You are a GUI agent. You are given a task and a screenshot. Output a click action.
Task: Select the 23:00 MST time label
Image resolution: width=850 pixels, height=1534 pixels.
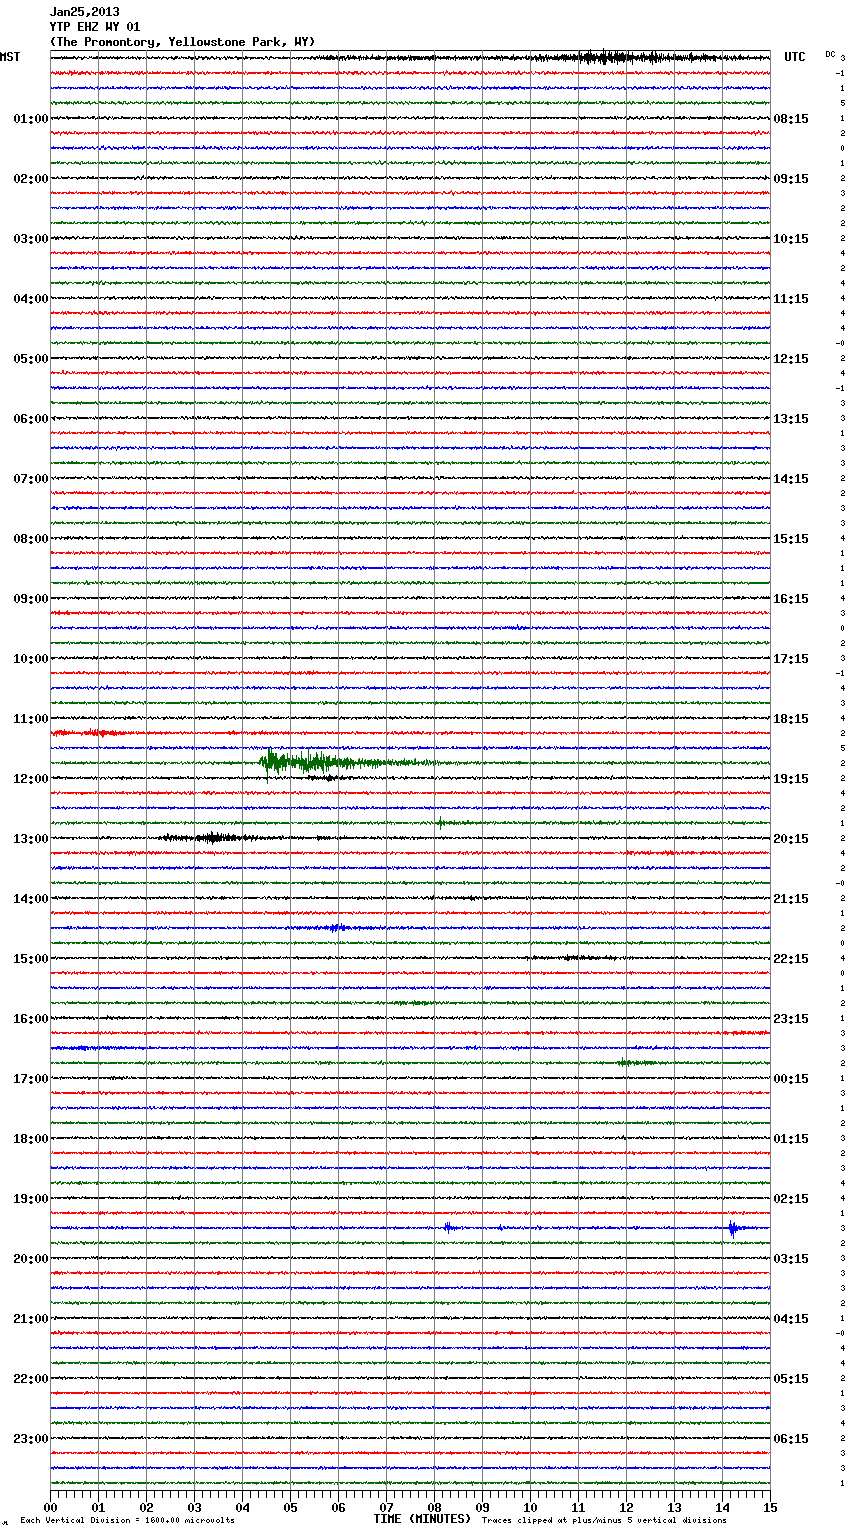coord(31,1439)
